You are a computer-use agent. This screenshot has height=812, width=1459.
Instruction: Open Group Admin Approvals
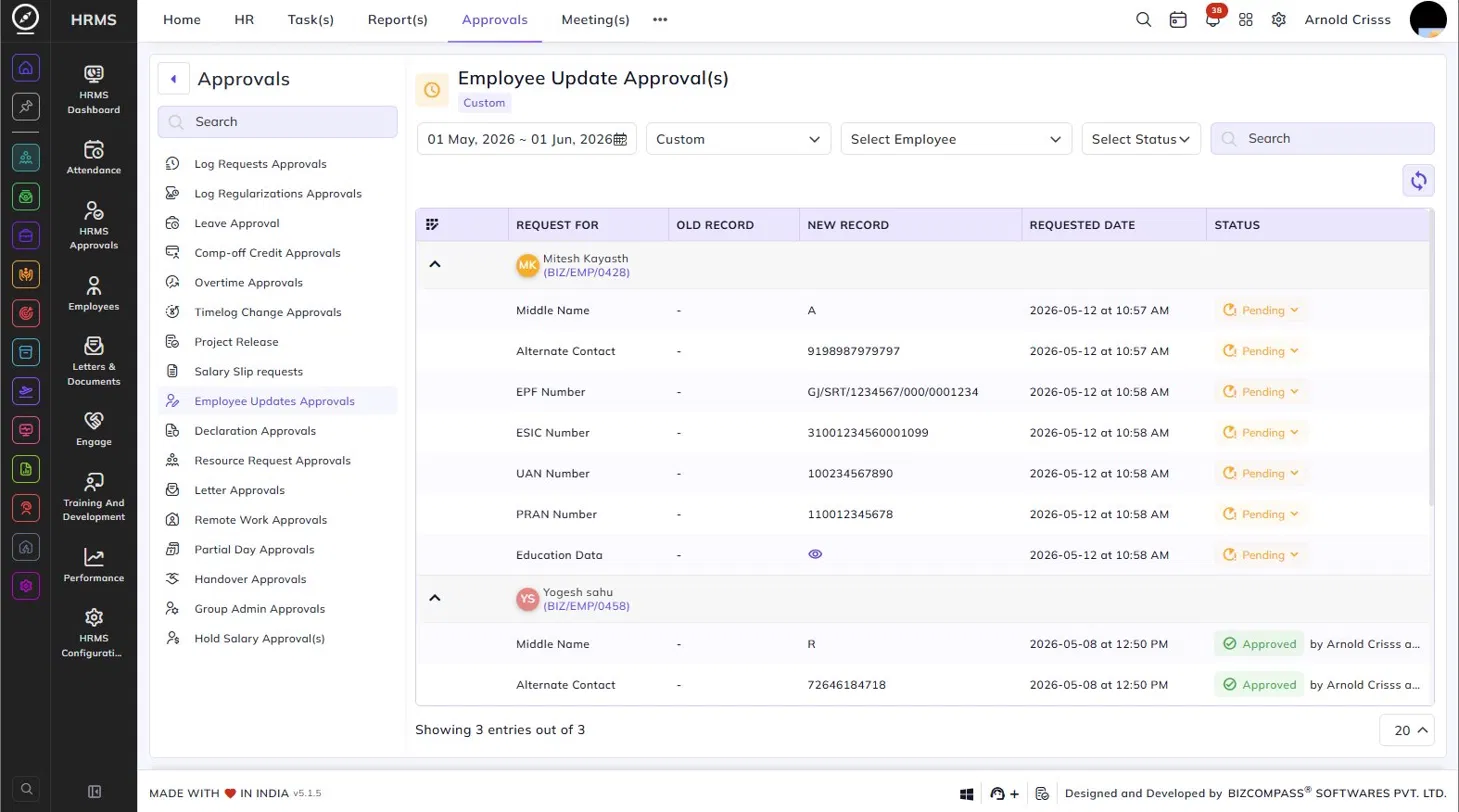[x=277, y=609]
